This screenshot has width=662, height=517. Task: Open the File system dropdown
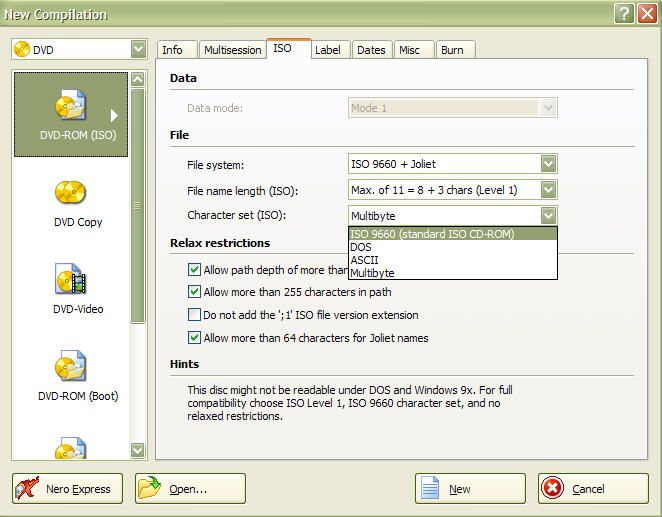coord(547,164)
